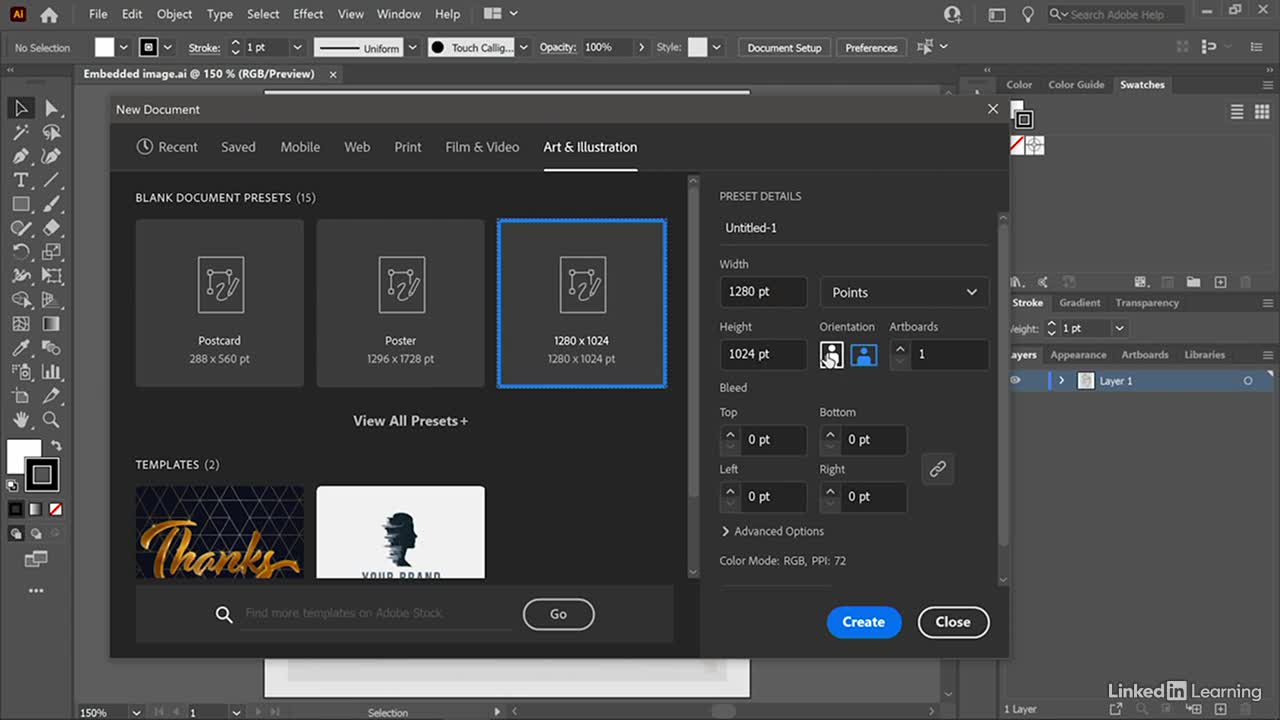Switch to the Recent tab
The image size is (1280, 720).
[167, 147]
